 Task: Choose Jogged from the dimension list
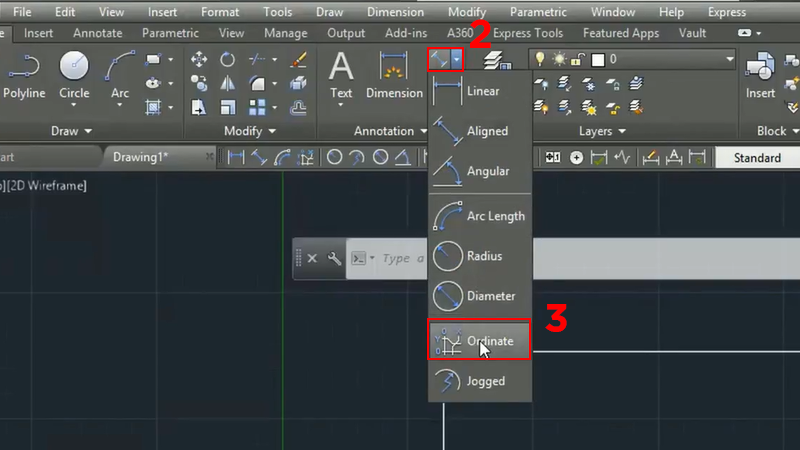click(480, 381)
